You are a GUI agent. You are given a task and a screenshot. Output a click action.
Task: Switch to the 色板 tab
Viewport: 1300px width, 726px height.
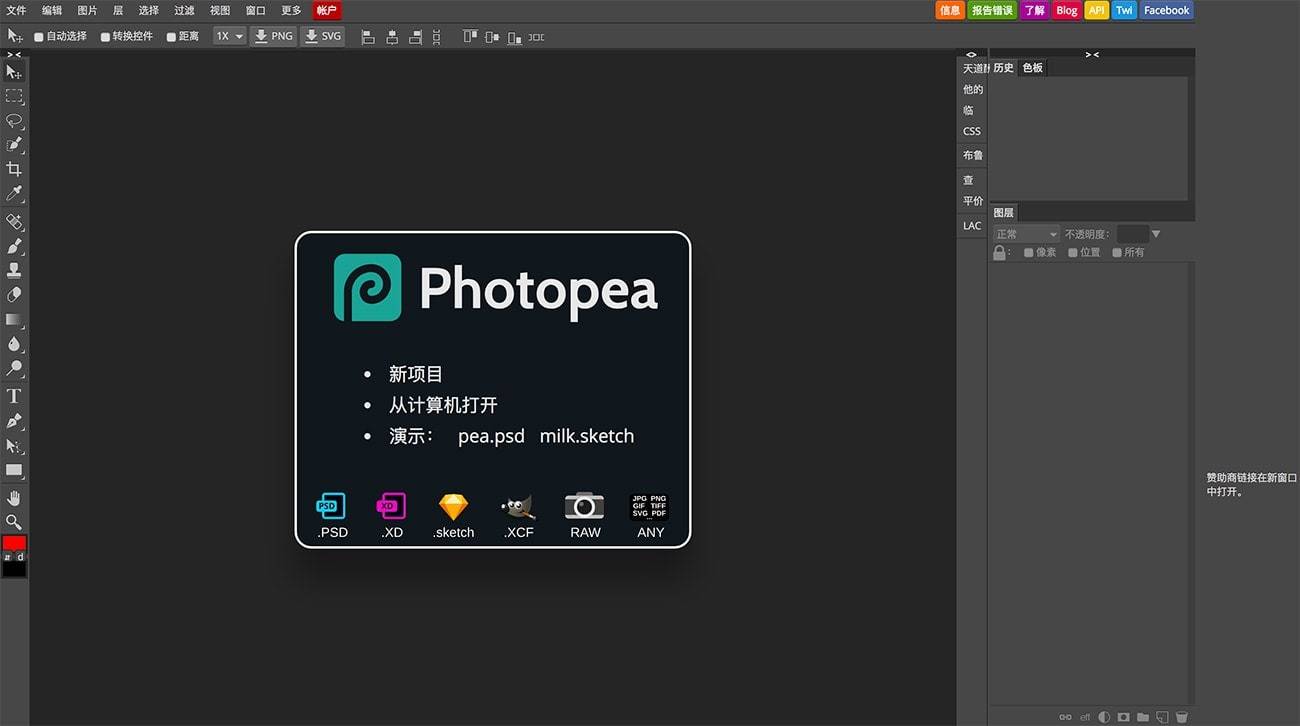click(x=1032, y=68)
